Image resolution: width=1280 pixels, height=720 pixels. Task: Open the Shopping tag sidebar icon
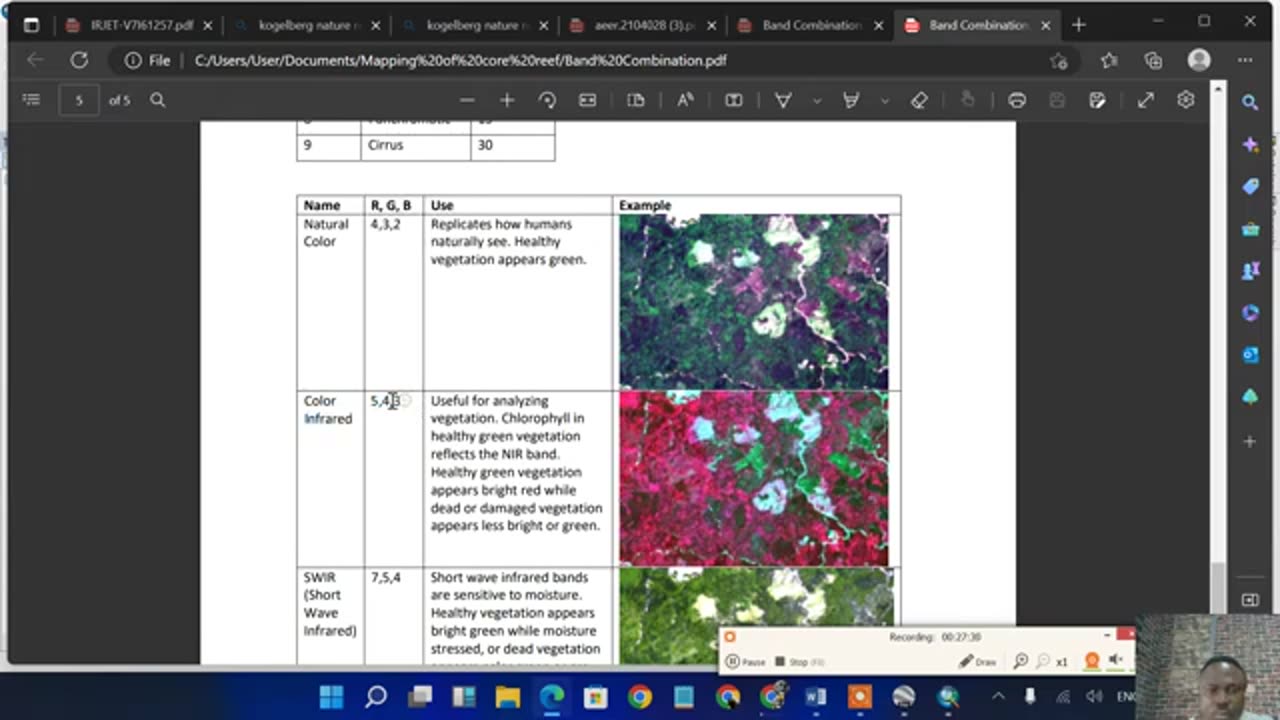pyautogui.click(x=1250, y=187)
